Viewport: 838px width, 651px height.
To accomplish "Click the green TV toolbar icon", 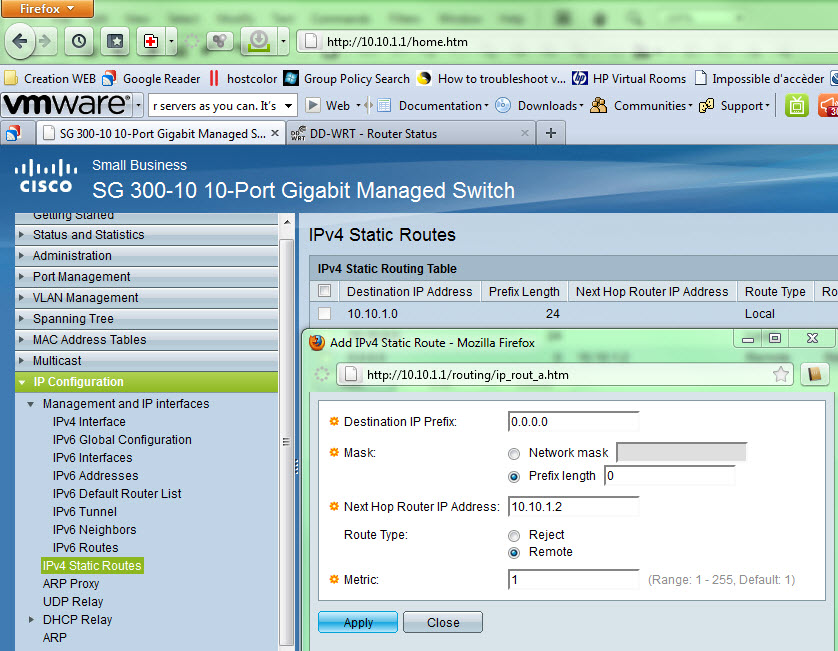I will click(x=796, y=106).
